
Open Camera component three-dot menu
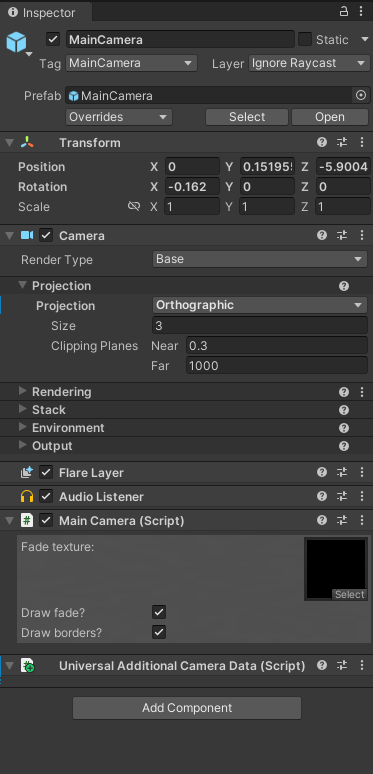[x=362, y=235]
